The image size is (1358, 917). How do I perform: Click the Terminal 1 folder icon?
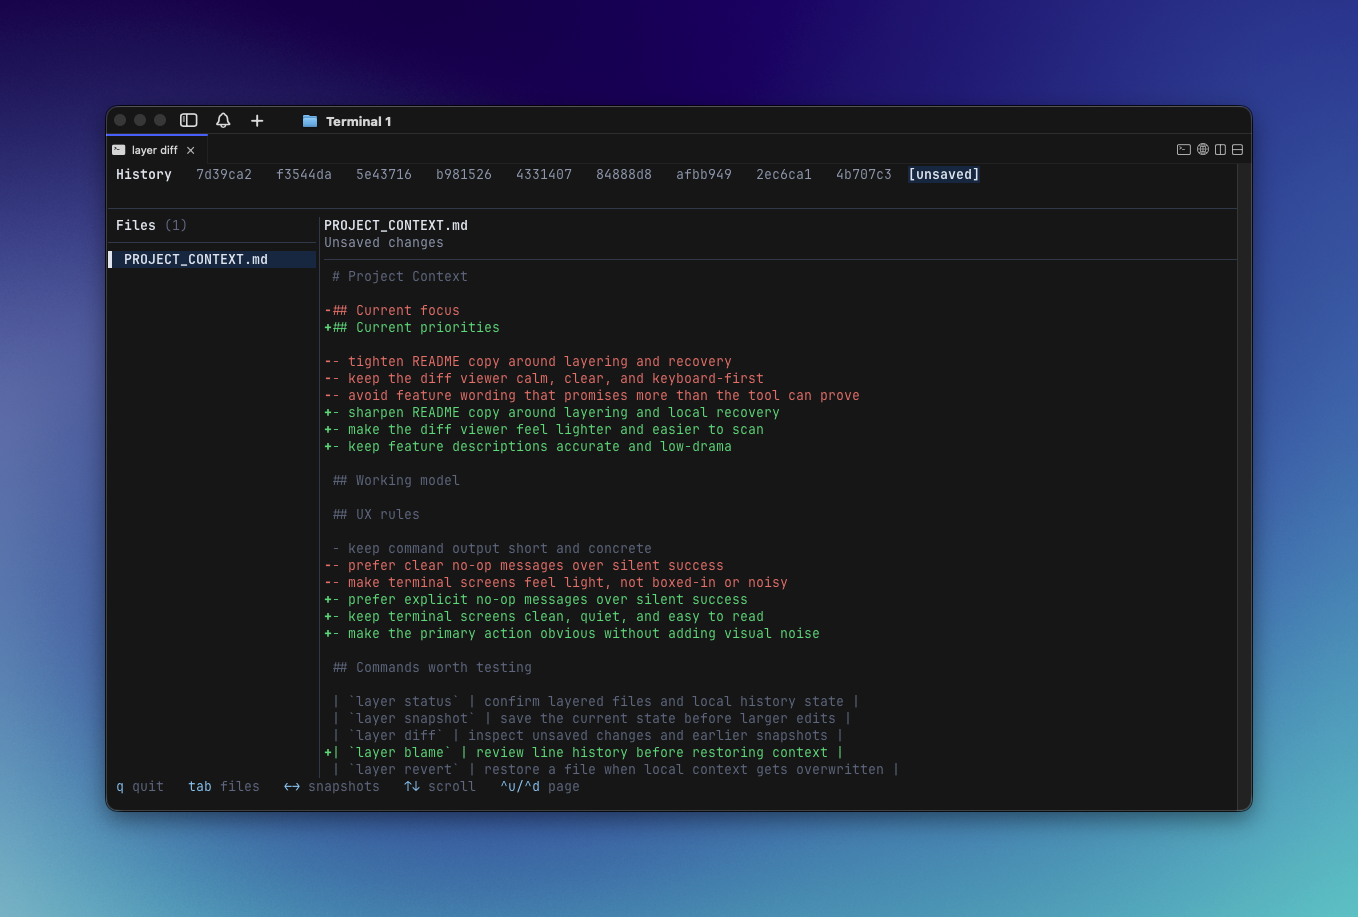310,121
